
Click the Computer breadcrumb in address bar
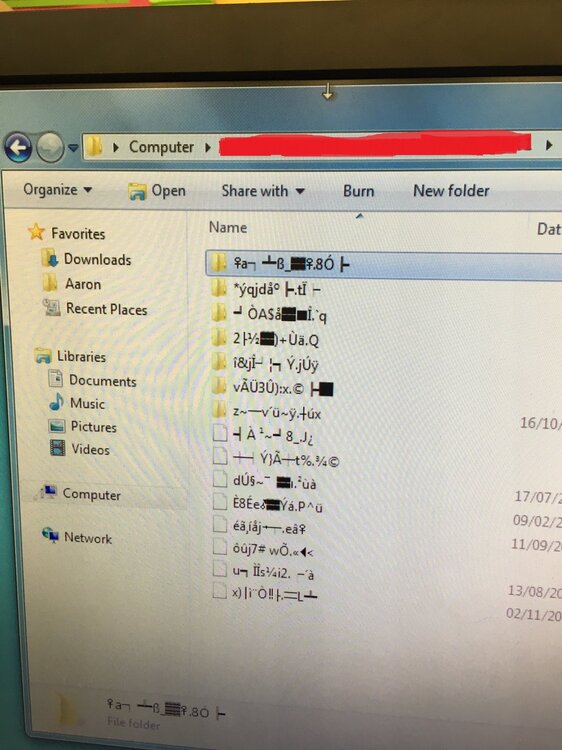pos(161,147)
